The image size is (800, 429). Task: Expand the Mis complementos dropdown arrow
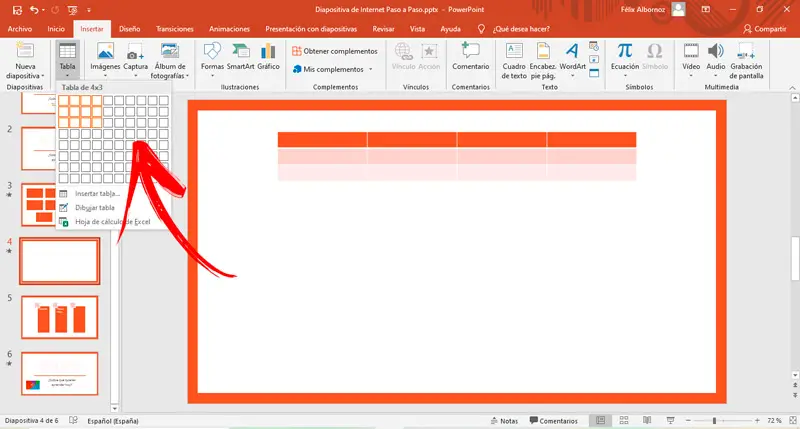click(x=371, y=69)
